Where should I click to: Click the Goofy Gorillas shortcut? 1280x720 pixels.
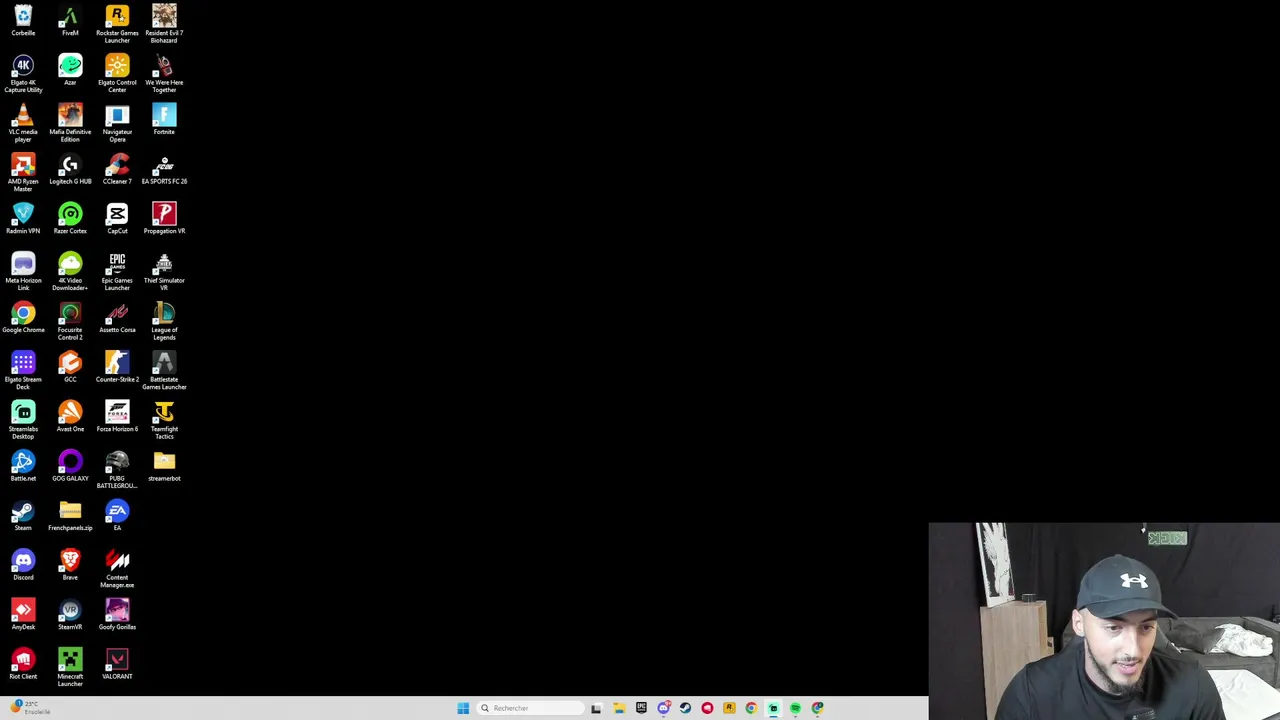pos(117,615)
